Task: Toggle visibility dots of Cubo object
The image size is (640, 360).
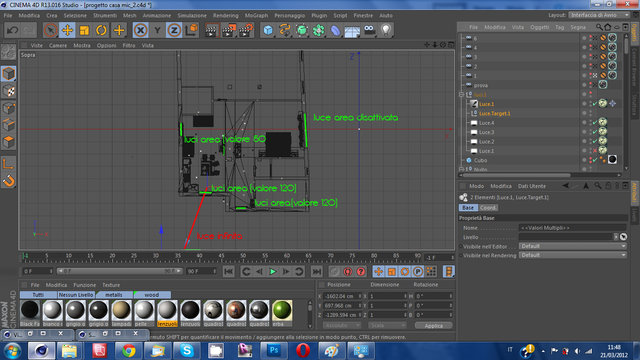Action: [x=590, y=160]
